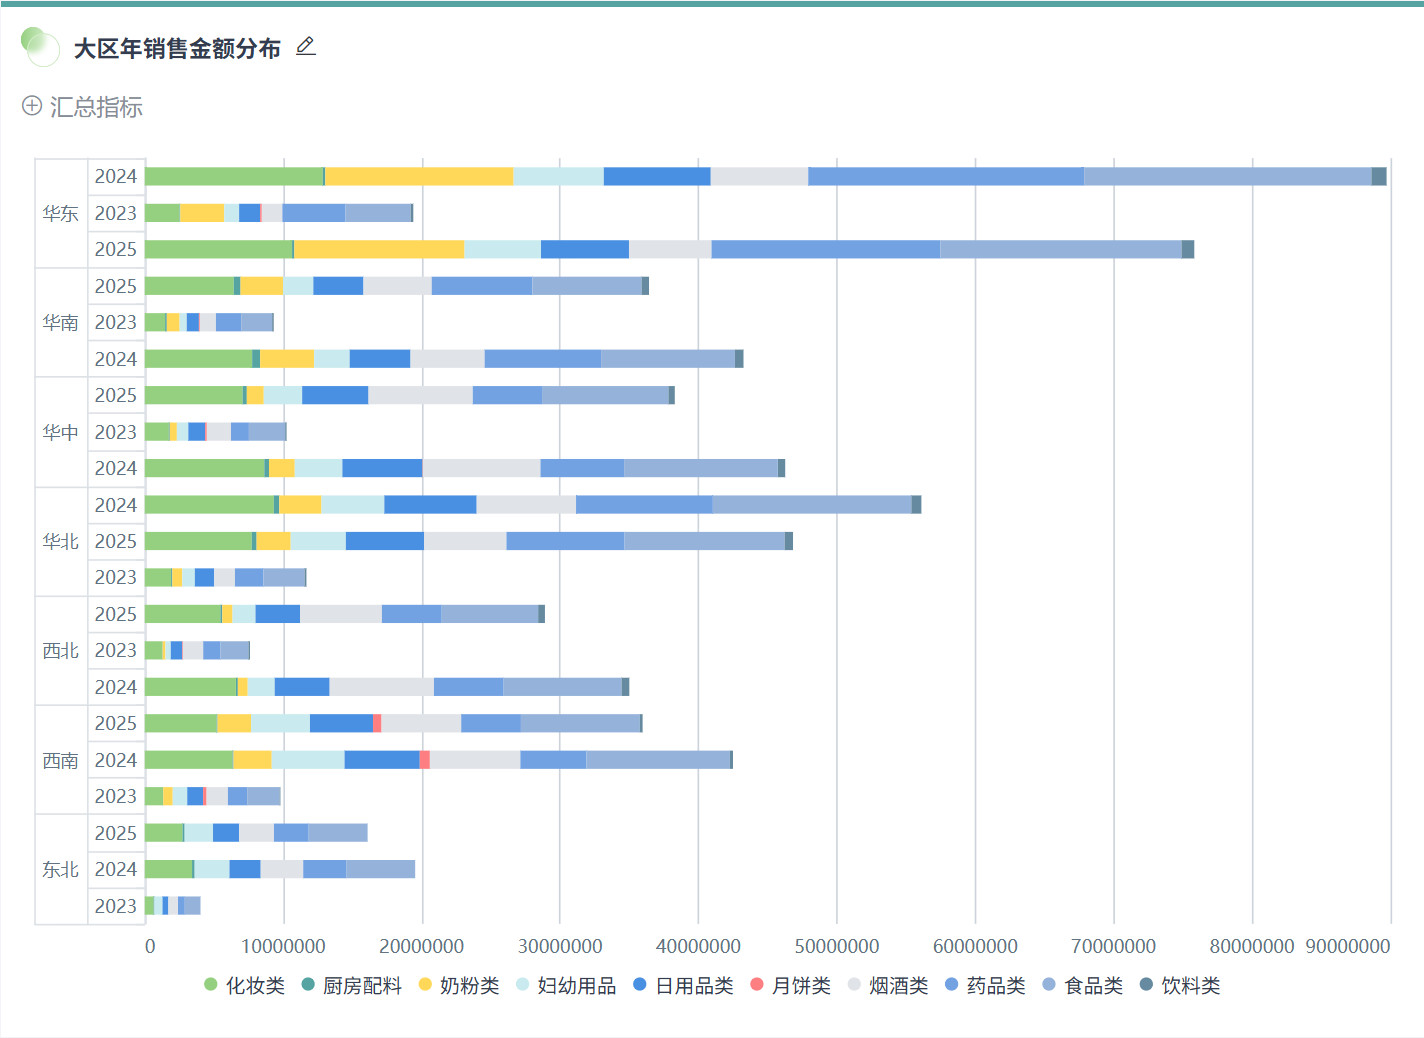This screenshot has height=1038, width=1424.
Task: Click the 月饼类 red legend dot
Action: (757, 985)
